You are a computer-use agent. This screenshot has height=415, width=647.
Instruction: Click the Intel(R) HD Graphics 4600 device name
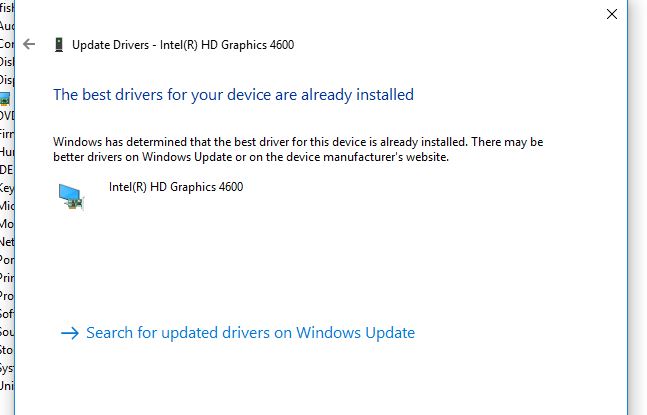[x=175, y=187]
